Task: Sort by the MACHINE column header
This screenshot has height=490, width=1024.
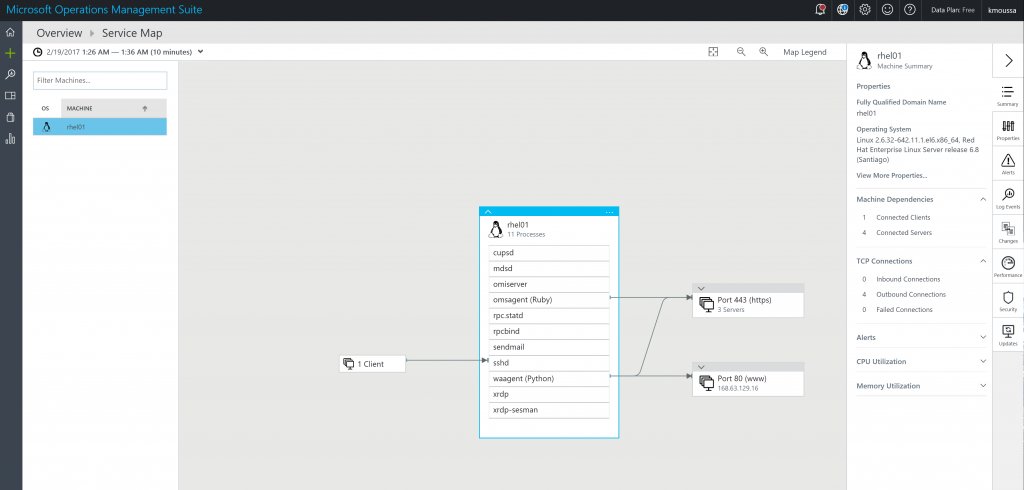Action: 114,108
